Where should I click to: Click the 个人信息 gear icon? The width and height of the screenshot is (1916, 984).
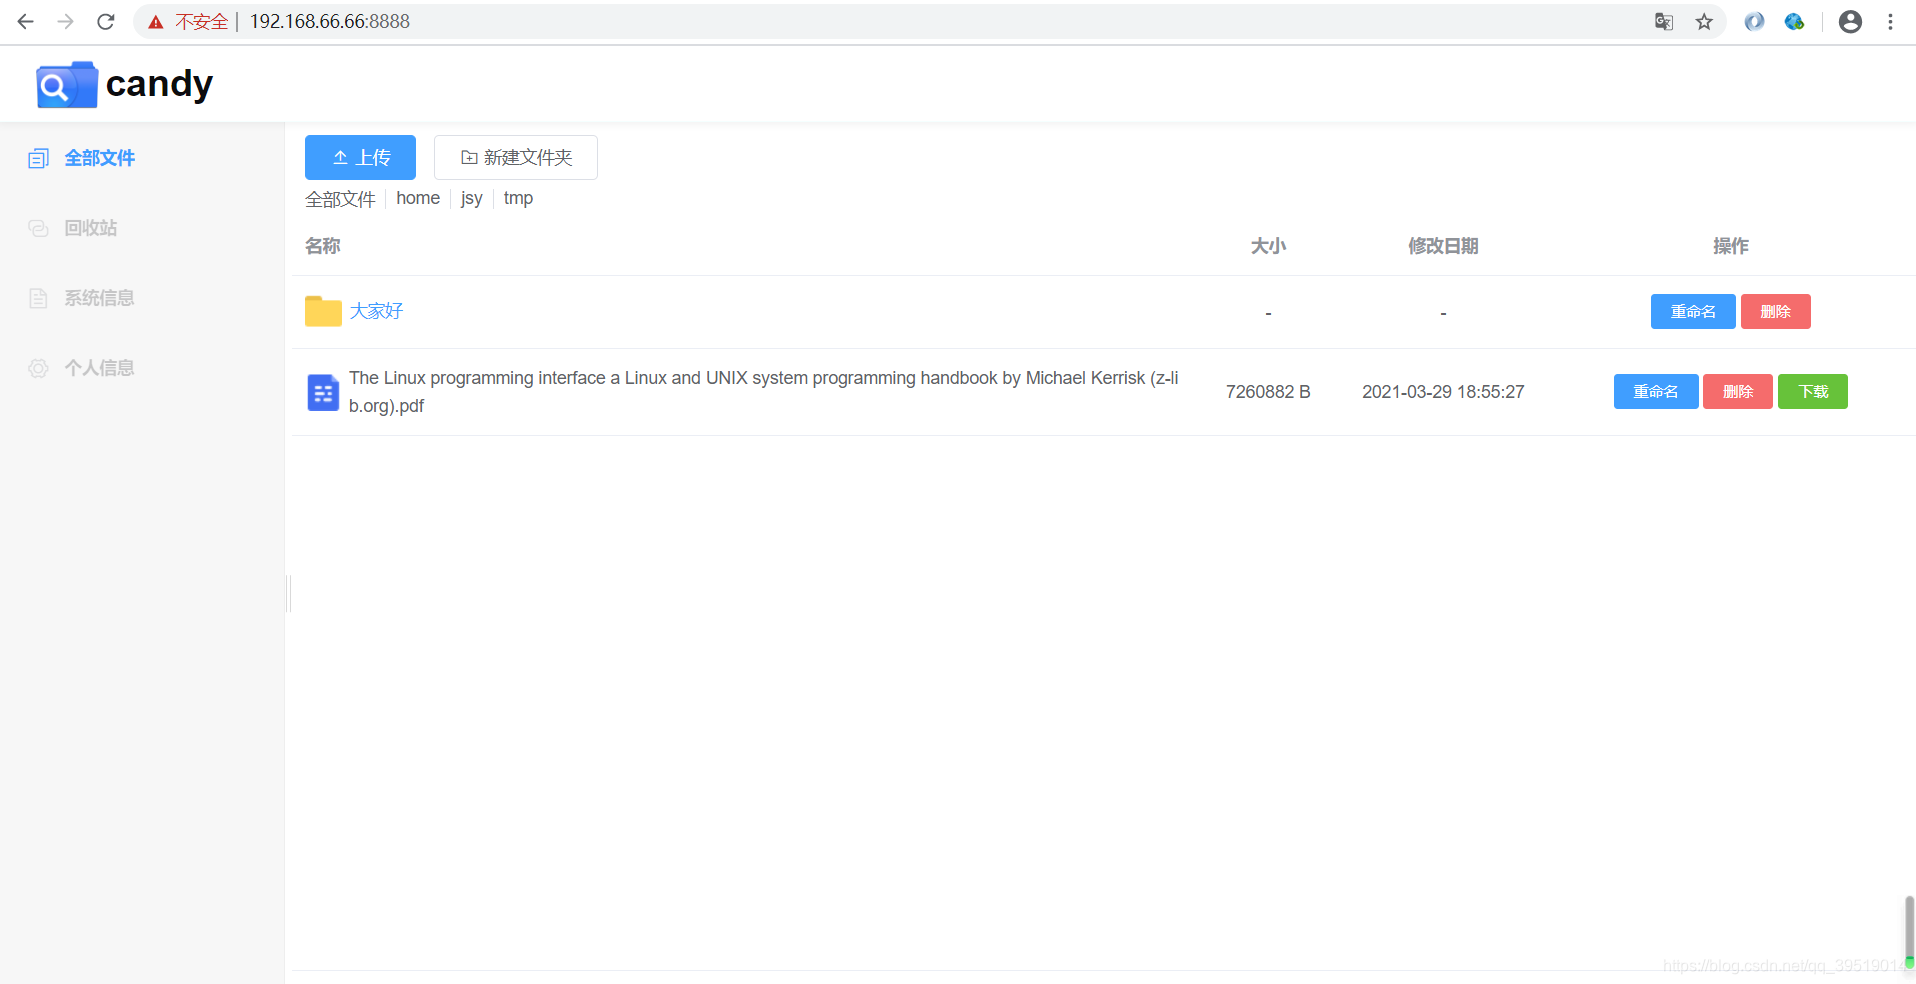[38, 368]
